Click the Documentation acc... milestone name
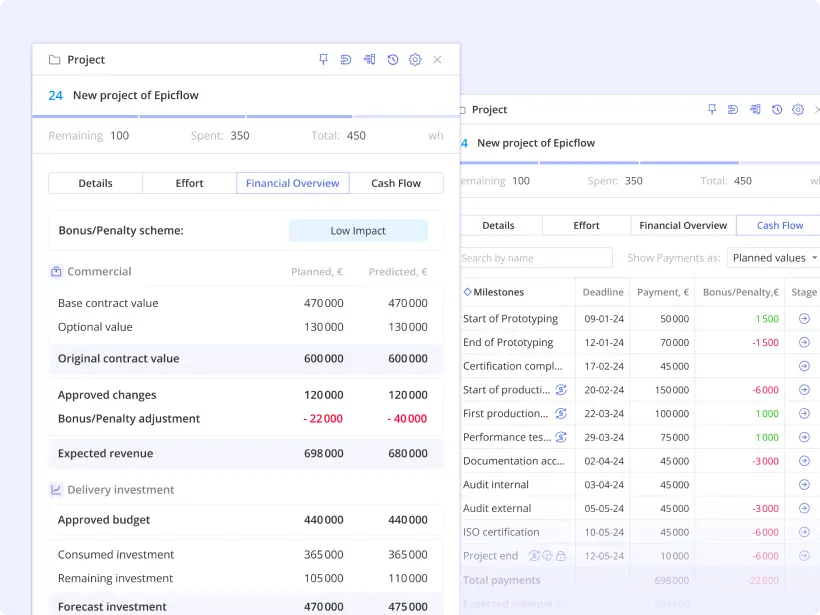 tap(514, 461)
